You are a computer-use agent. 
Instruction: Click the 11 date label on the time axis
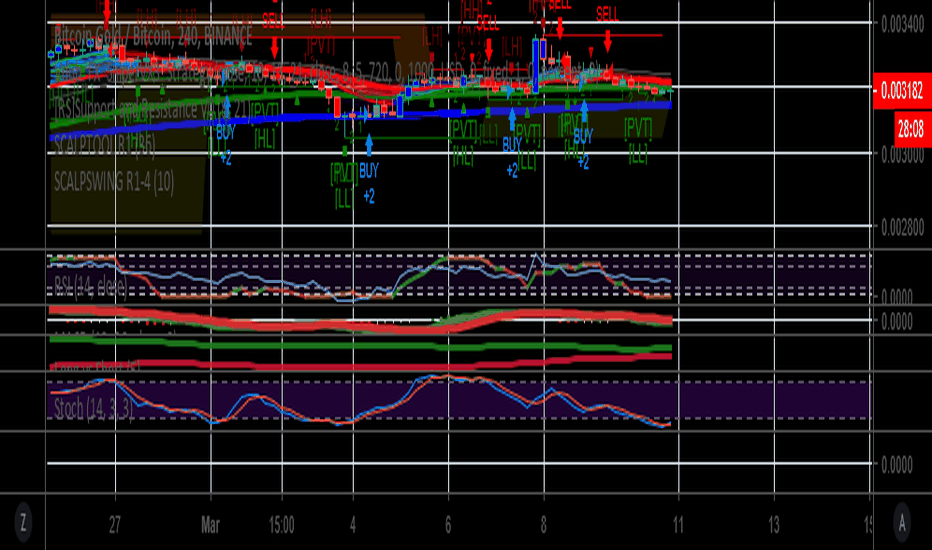tap(678, 525)
